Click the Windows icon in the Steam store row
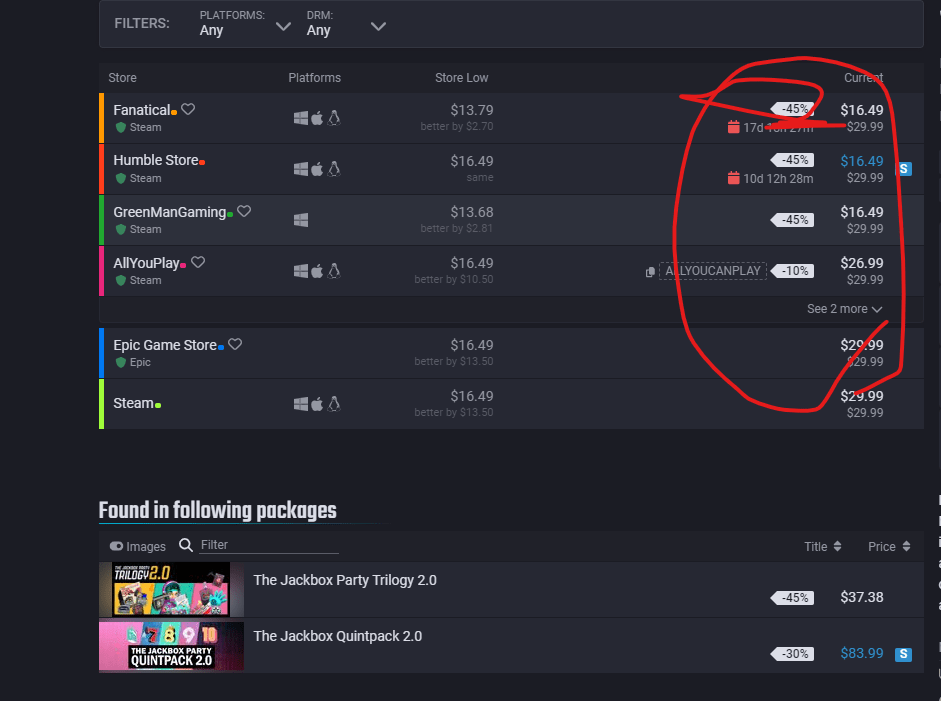 pyautogui.click(x=301, y=404)
